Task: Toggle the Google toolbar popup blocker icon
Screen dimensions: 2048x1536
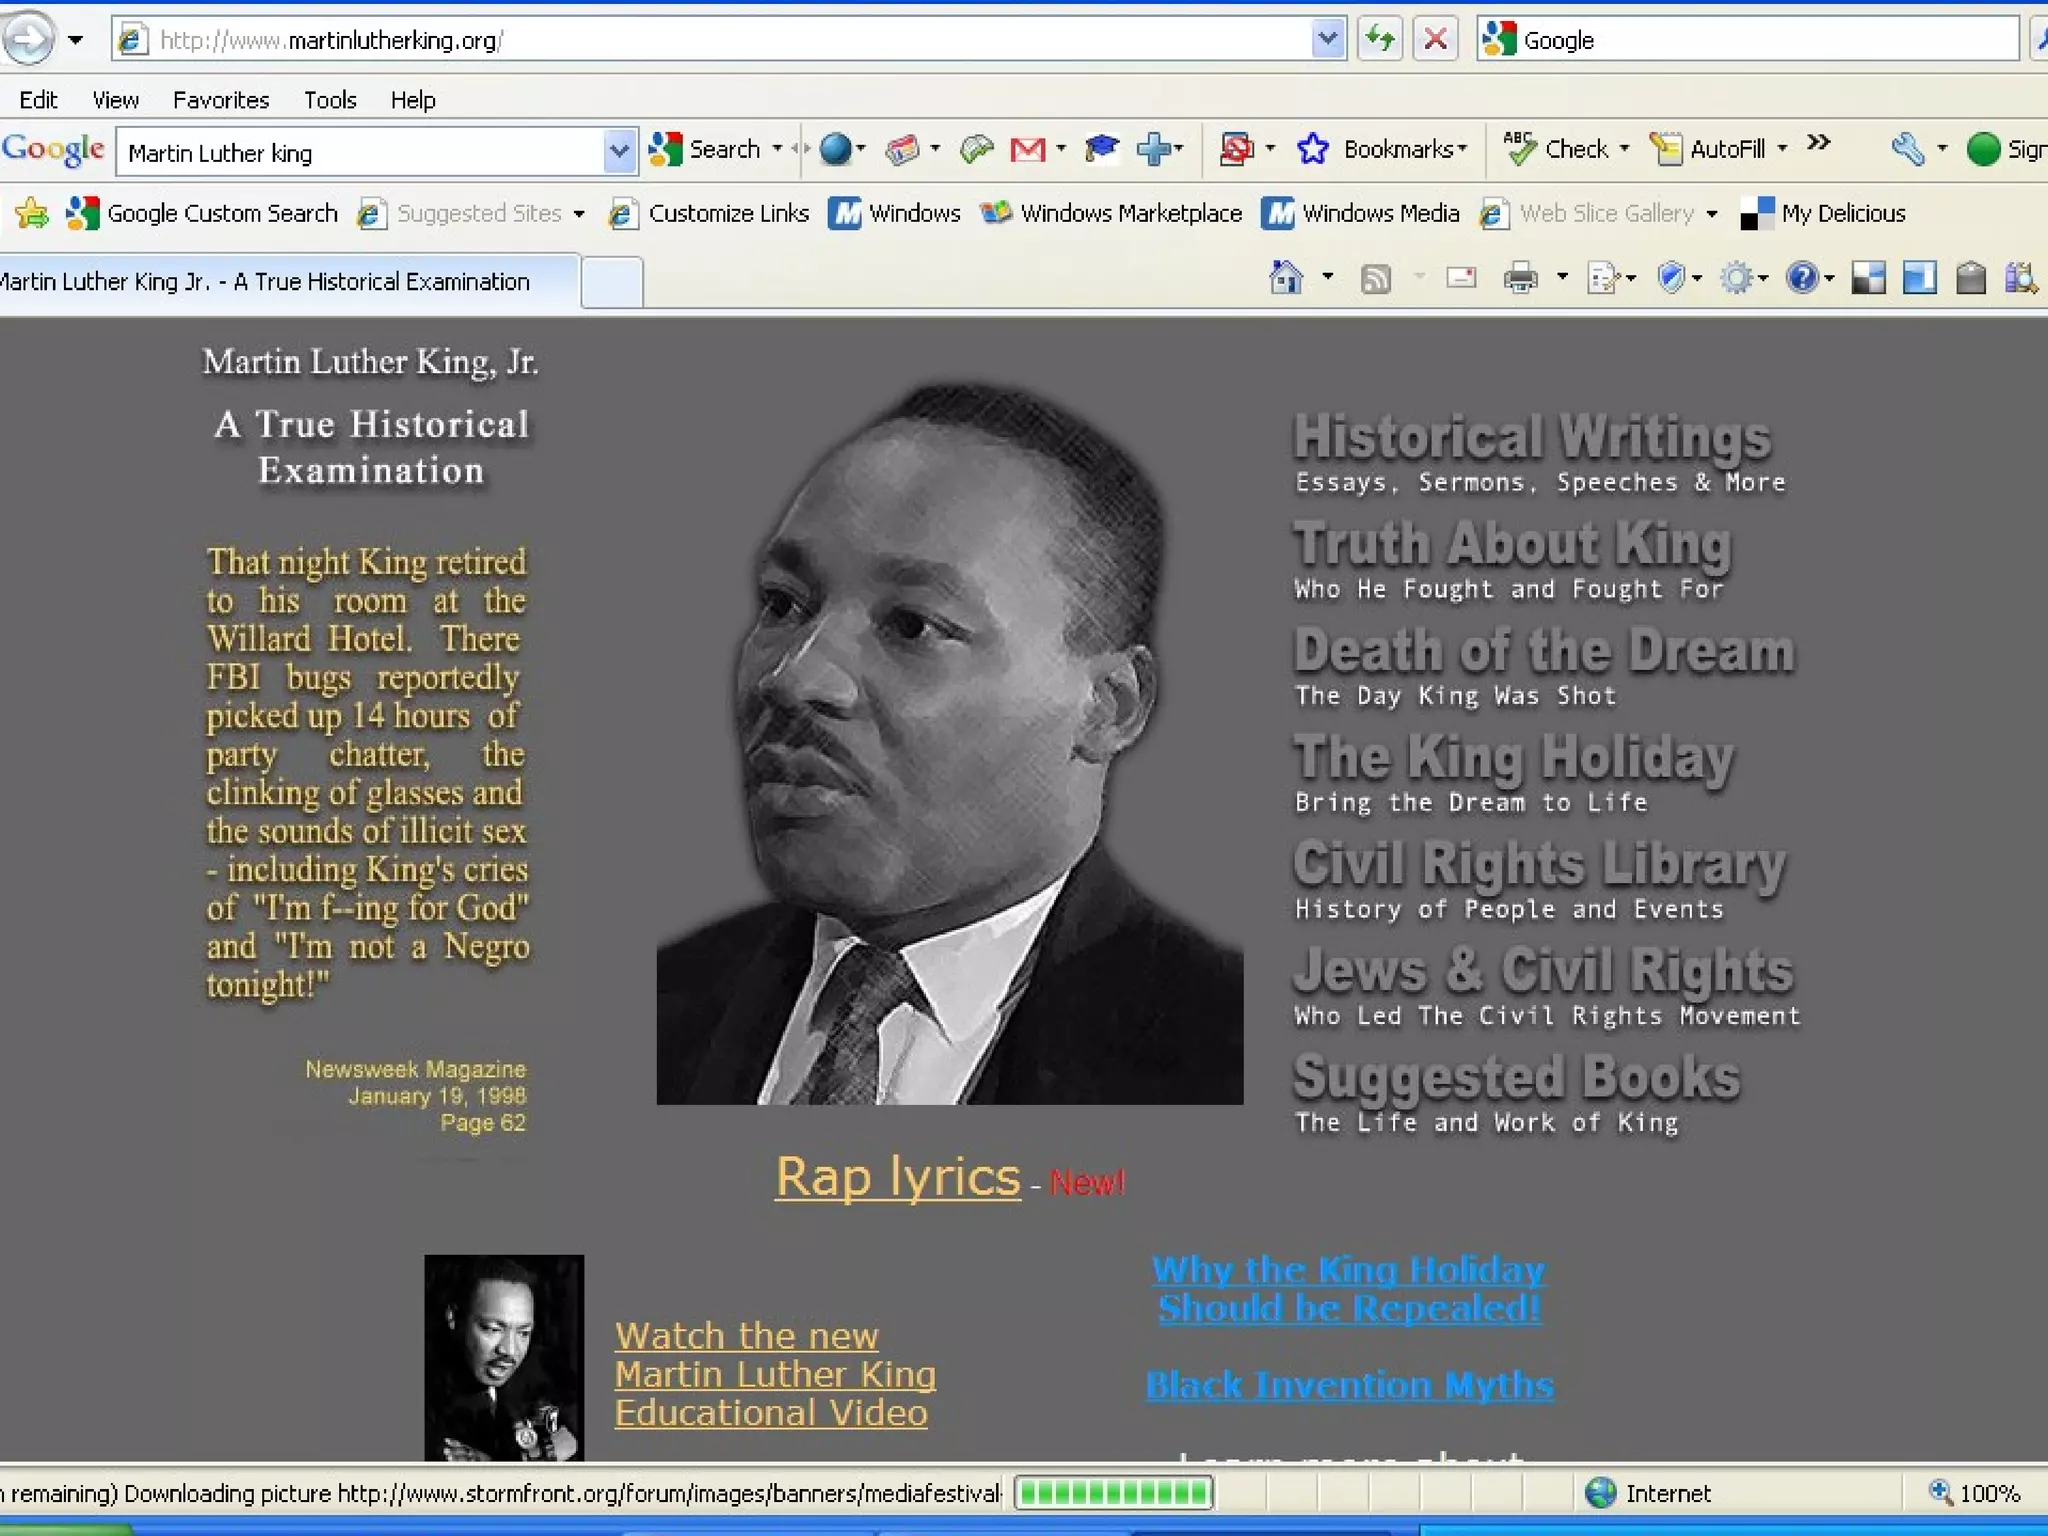Action: [x=1236, y=150]
